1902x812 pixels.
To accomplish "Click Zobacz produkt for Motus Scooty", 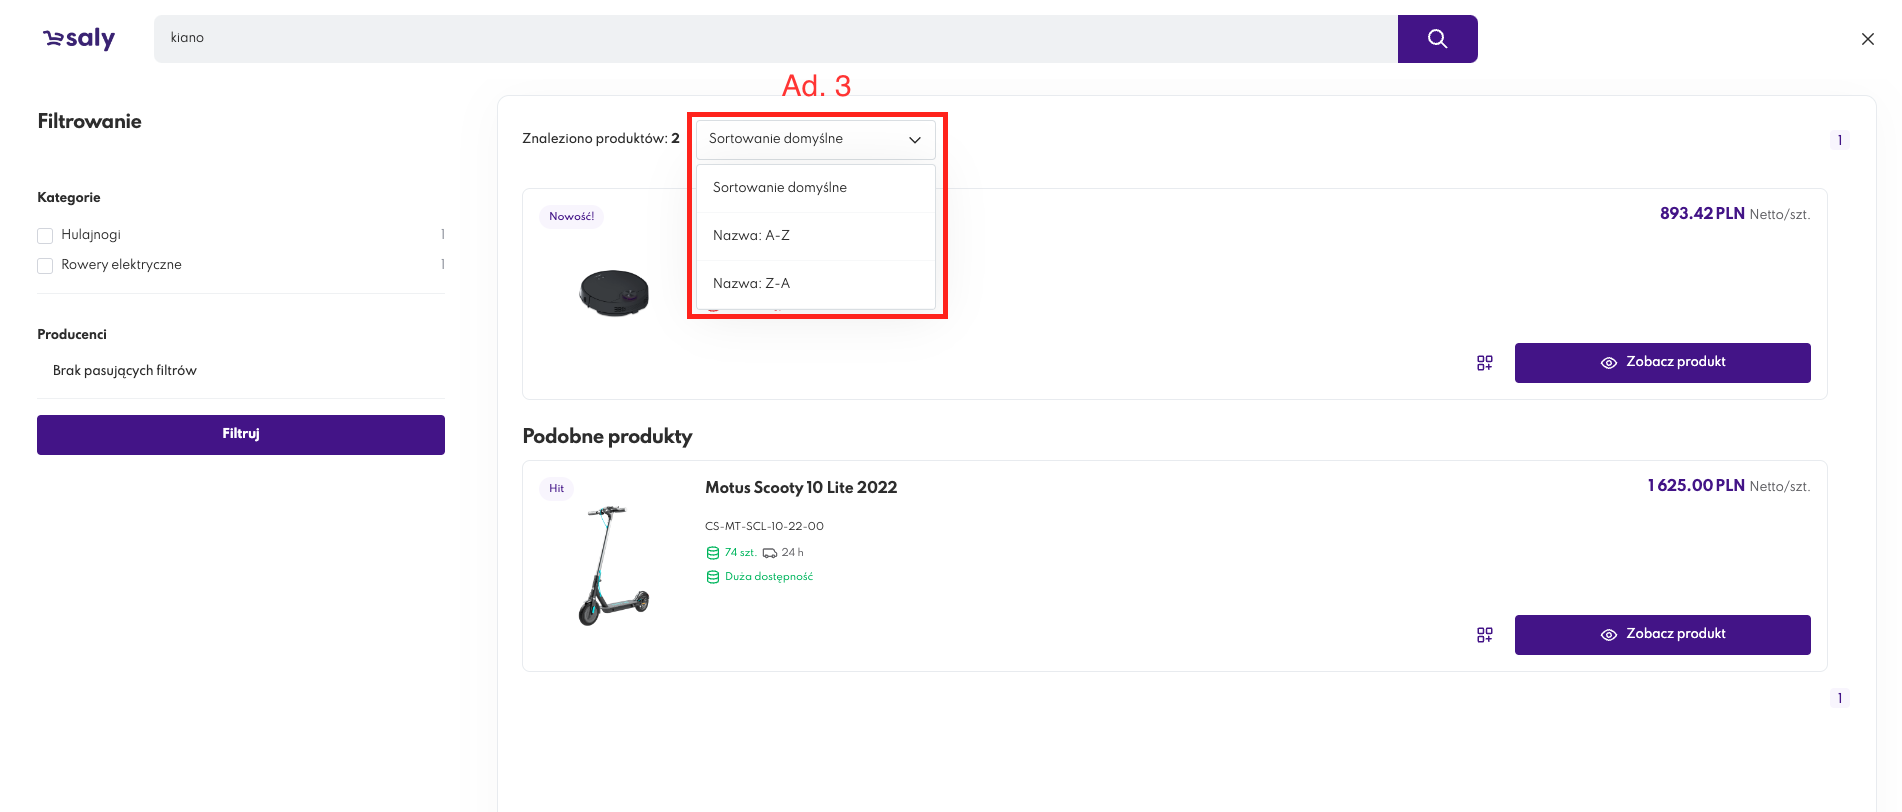I will 1662,635.
